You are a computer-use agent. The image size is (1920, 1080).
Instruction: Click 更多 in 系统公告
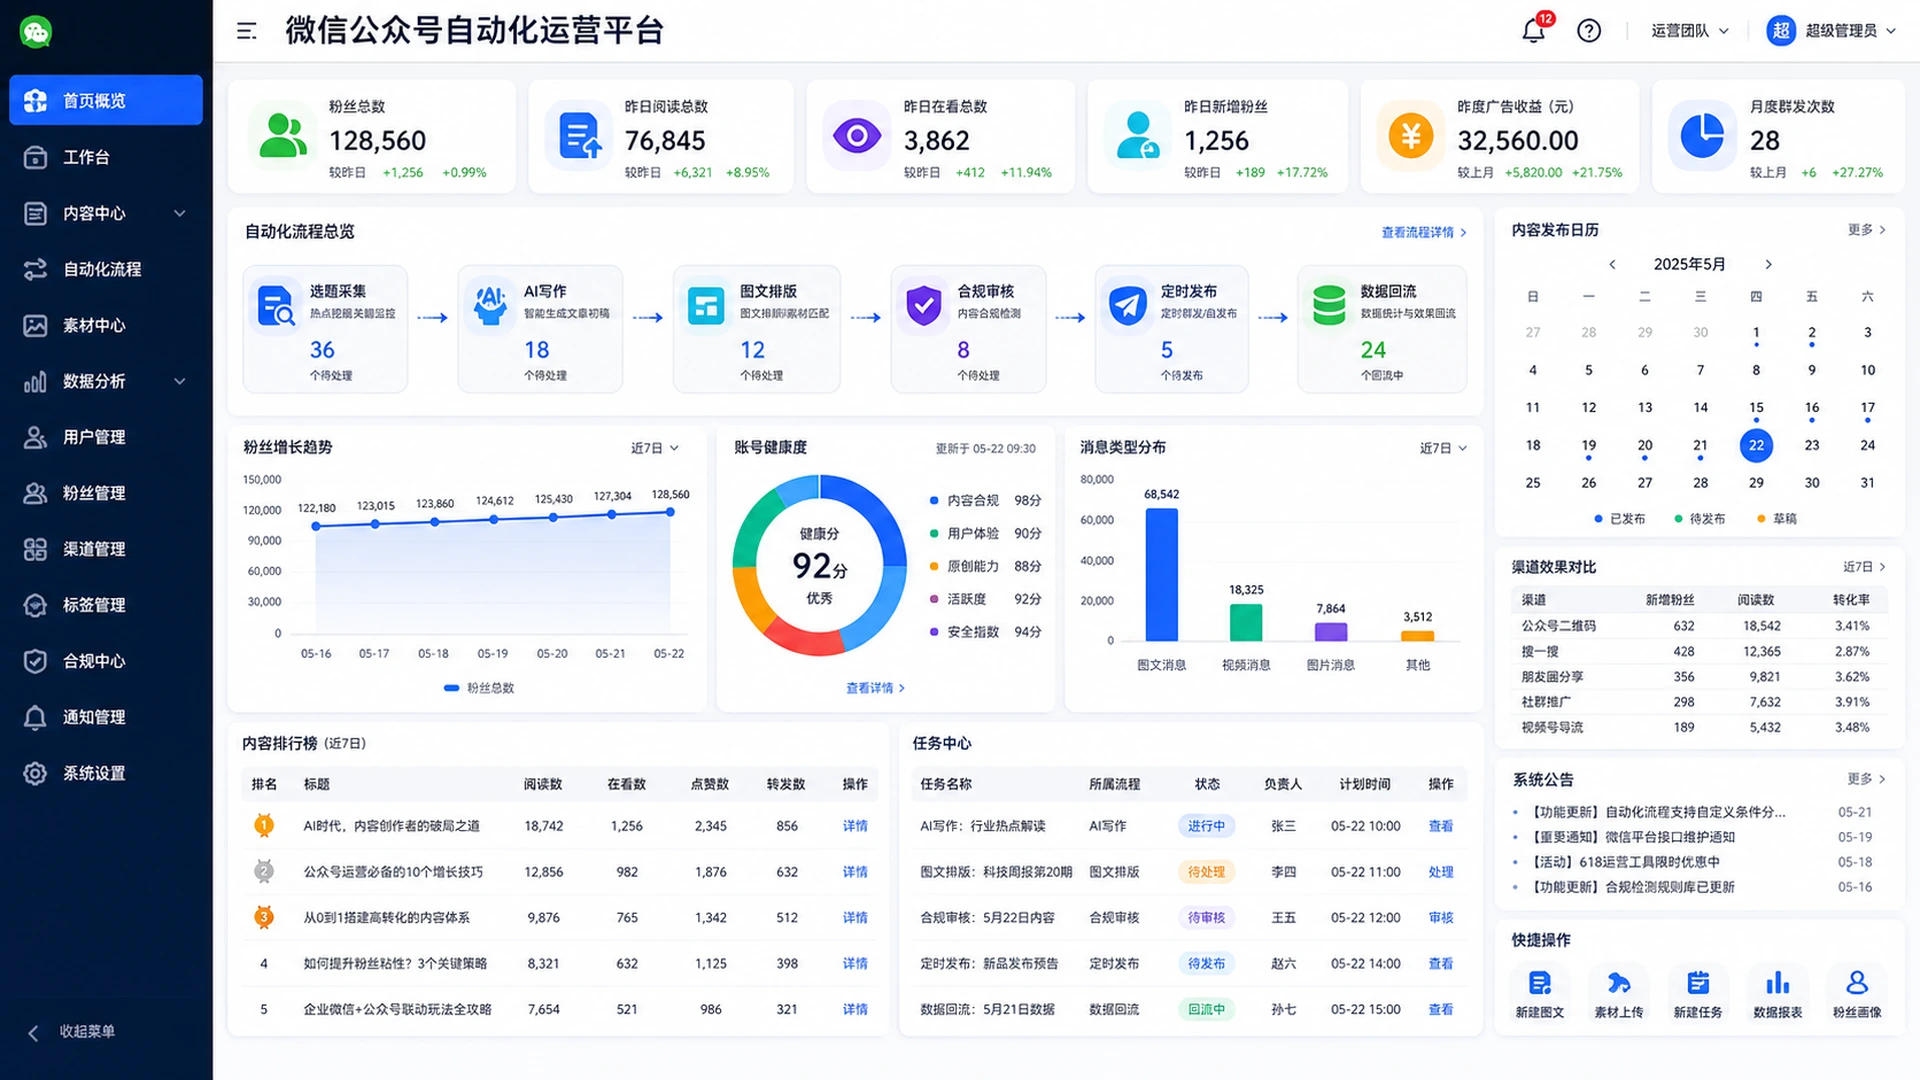pos(1866,779)
